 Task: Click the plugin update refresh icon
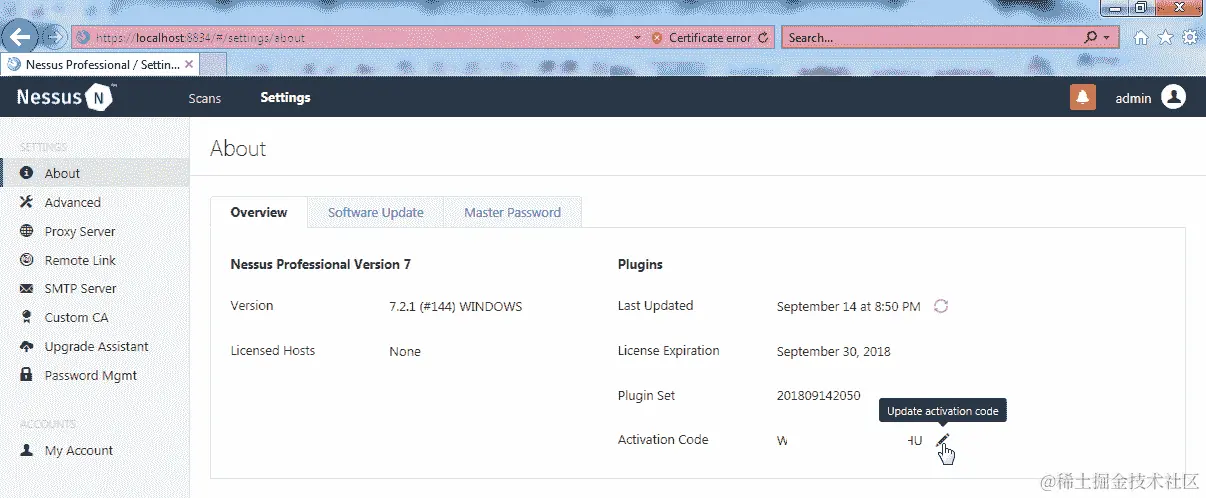[x=940, y=306]
